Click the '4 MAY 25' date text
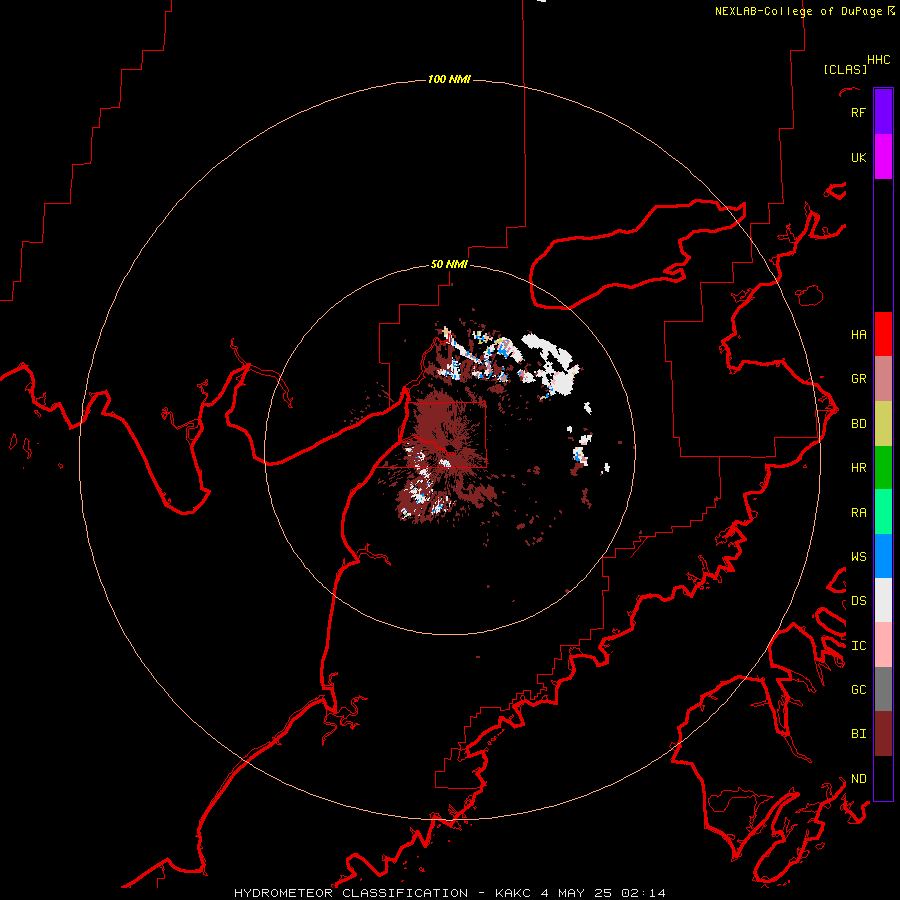The image size is (900, 900). (x=577, y=893)
